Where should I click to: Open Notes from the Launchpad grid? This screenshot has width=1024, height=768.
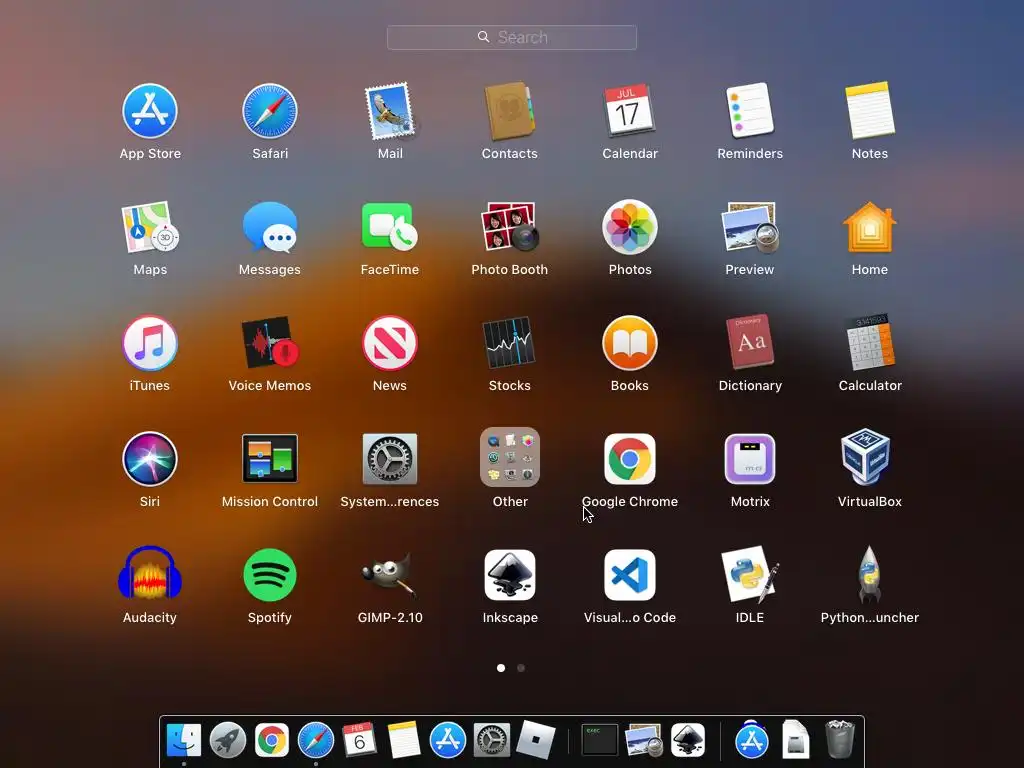(x=870, y=110)
